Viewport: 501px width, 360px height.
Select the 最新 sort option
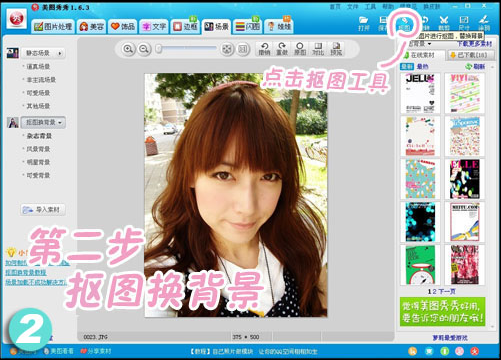coord(407,67)
